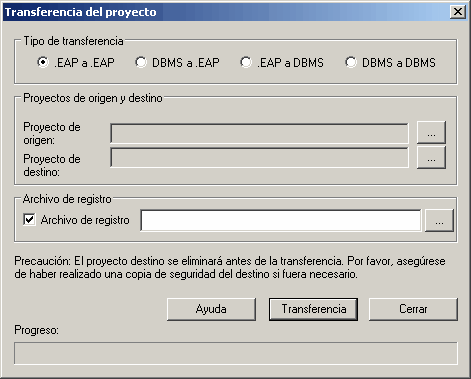Browse for Proyecto de origen file
Screen dimensions: 471x379
pos(431,133)
